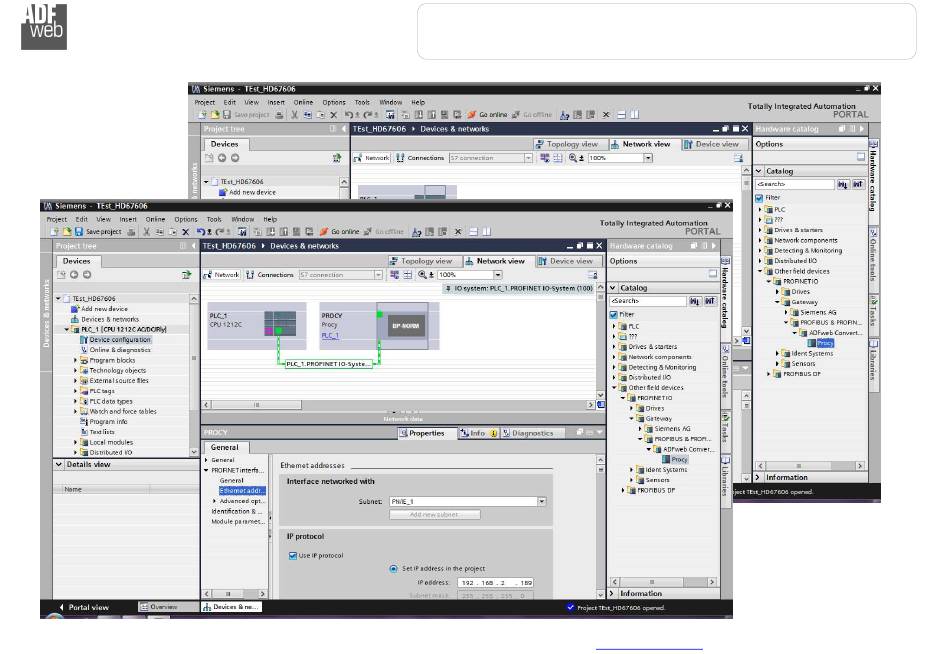Click the PLC_1.PROFINET IO-Syste... network label
The height and width of the screenshot is (654, 950).
[x=328, y=364]
